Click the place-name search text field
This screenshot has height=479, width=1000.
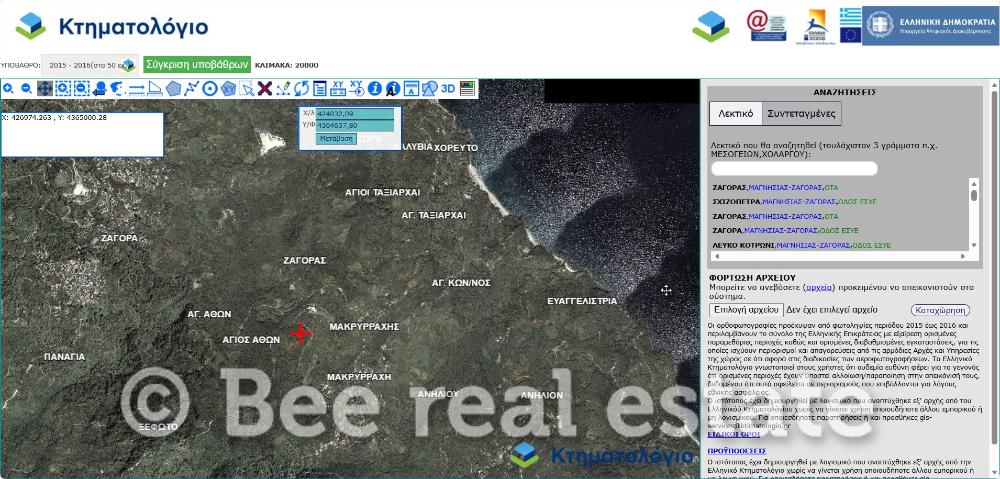click(794, 168)
